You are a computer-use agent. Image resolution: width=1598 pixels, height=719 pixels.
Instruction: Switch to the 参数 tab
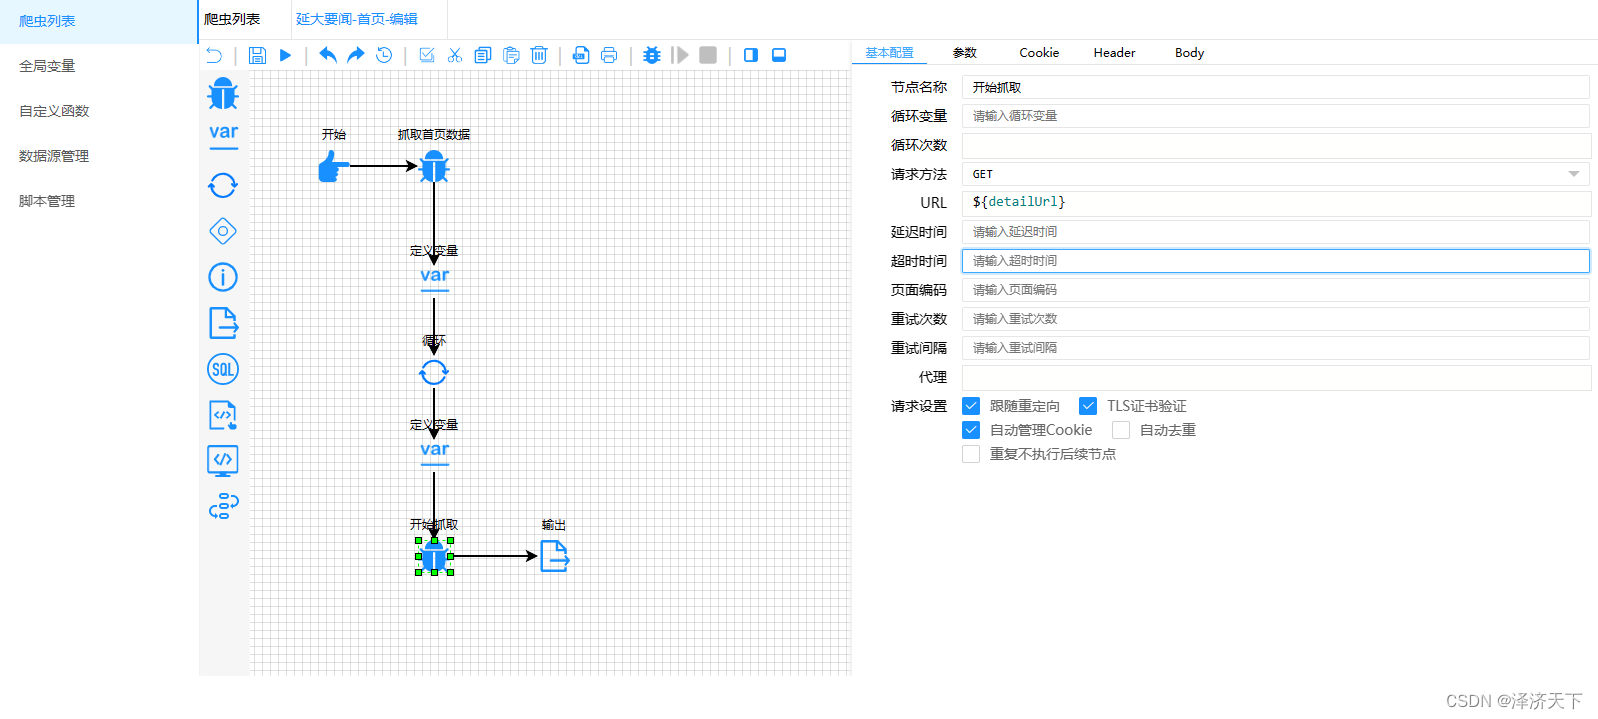(964, 53)
